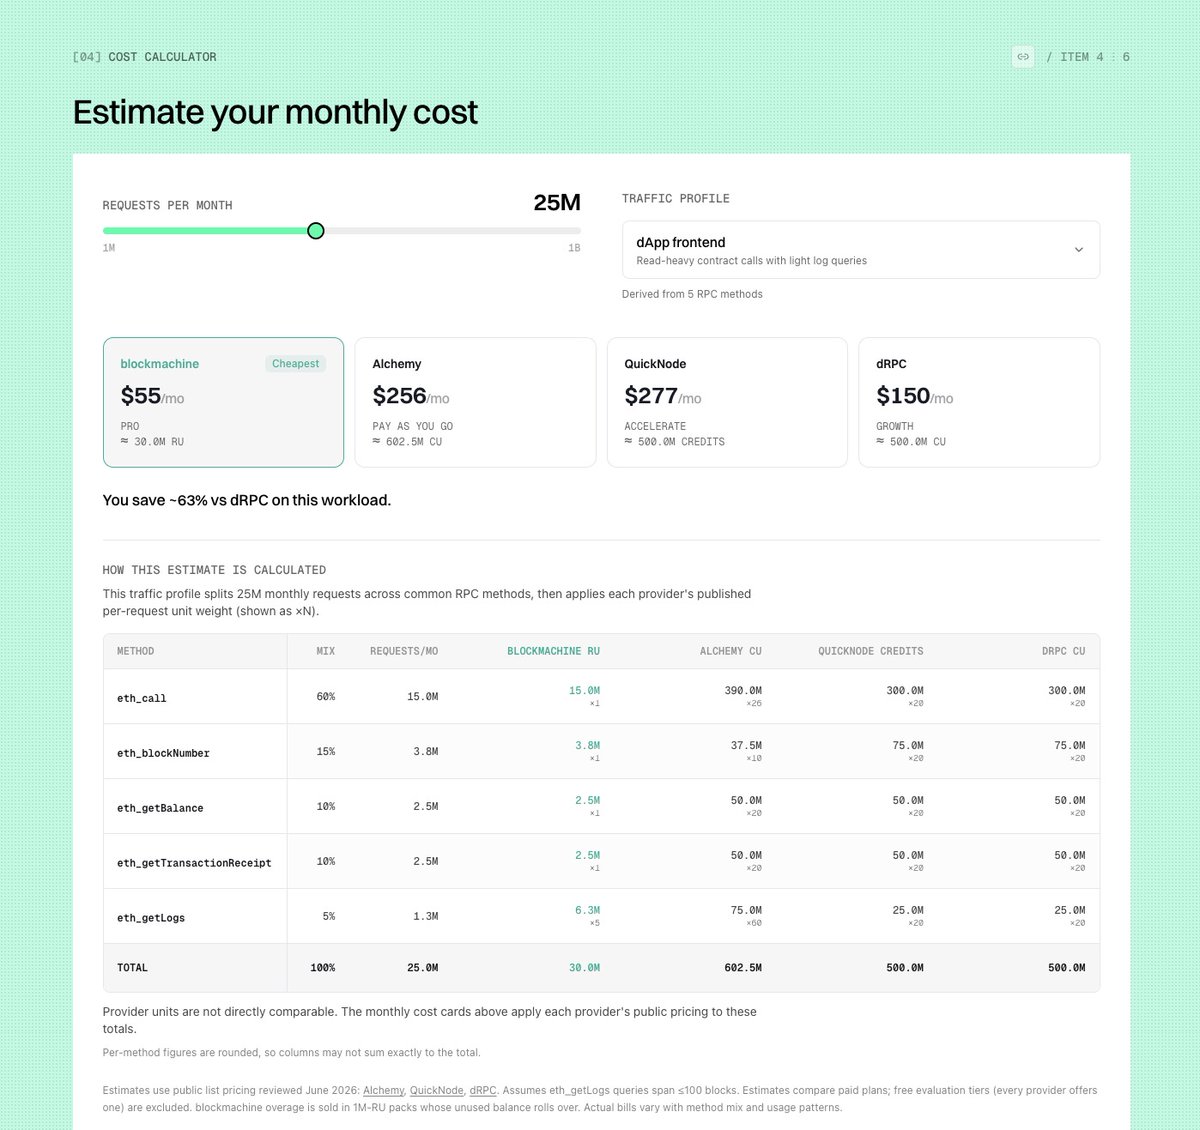Click the MIX column header
Image resolution: width=1200 pixels, height=1130 pixels.
pos(326,651)
